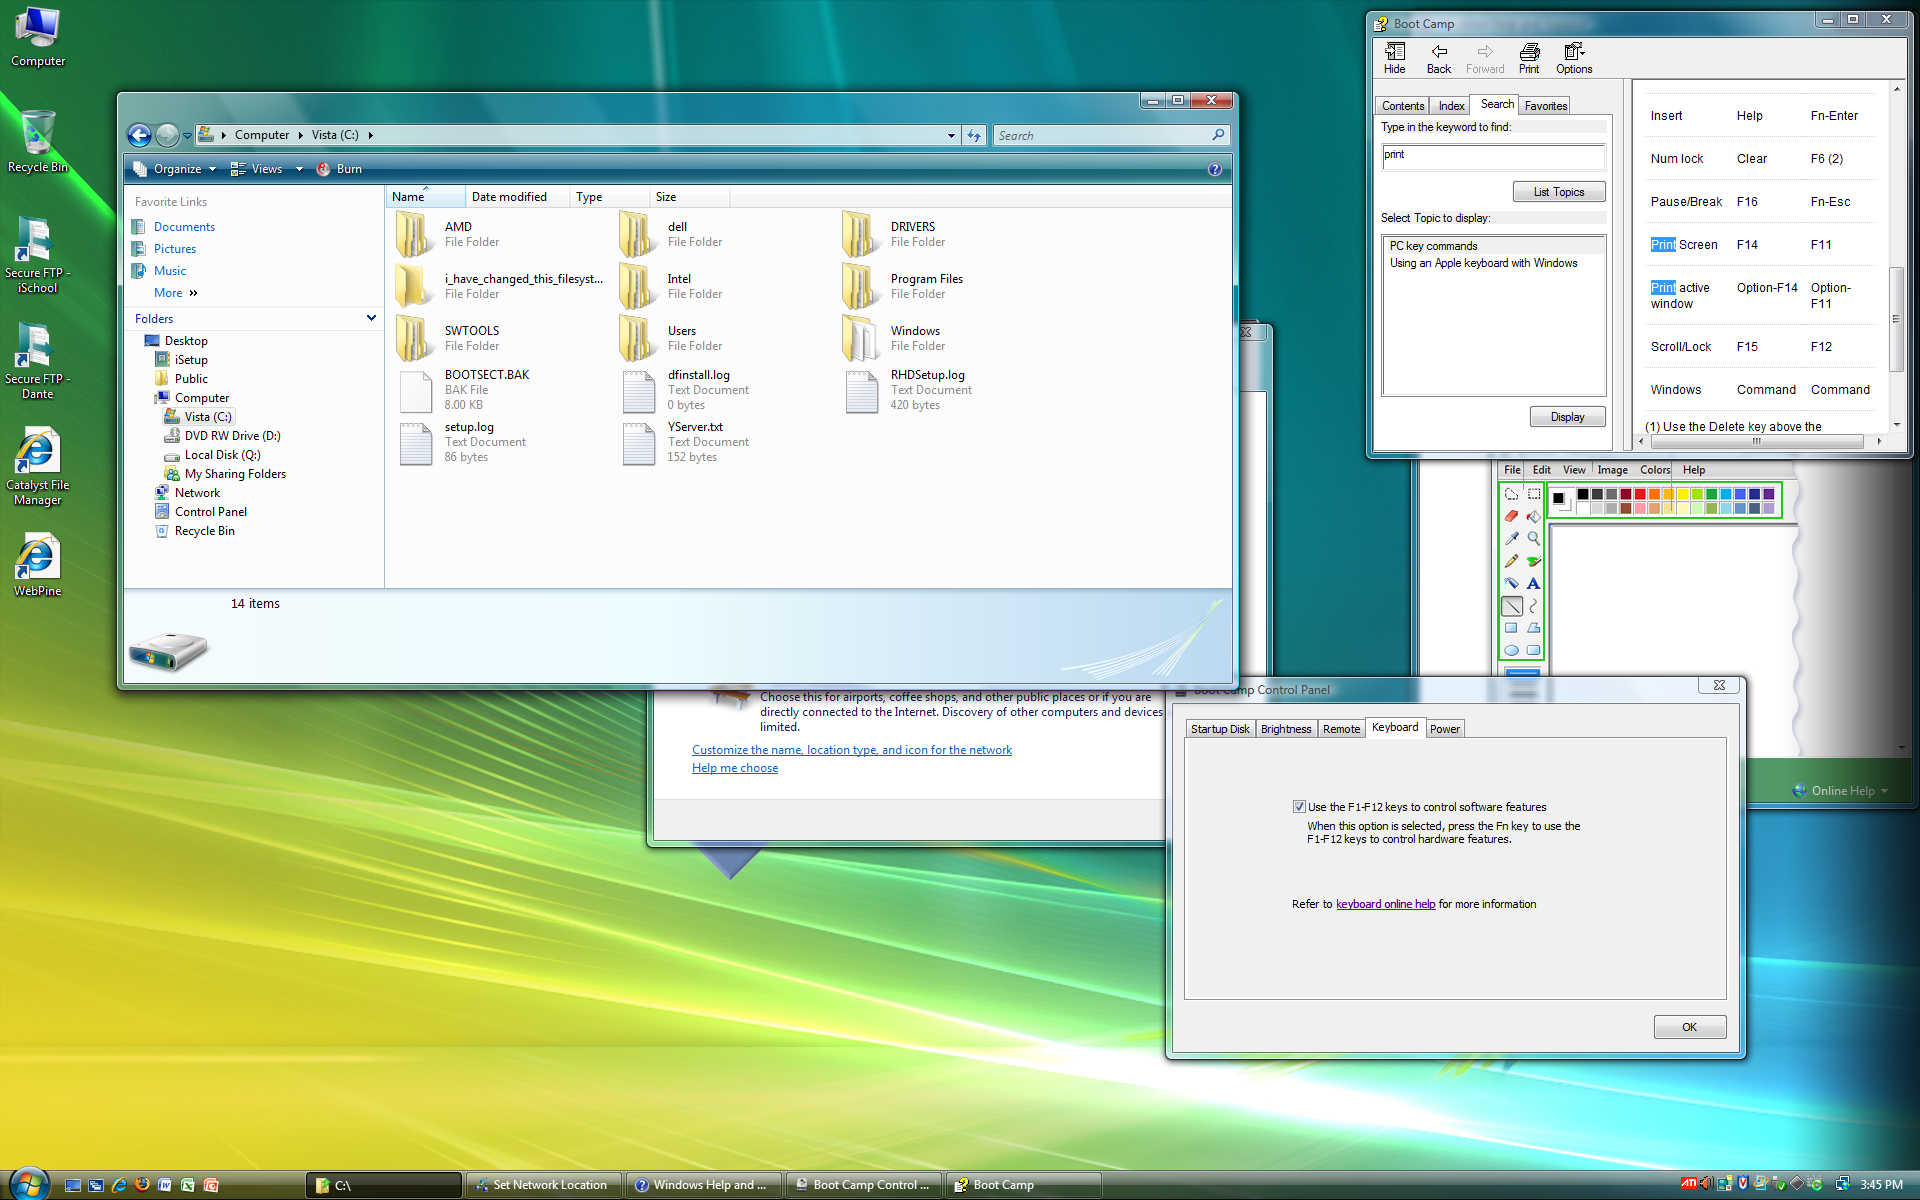Pick the Magnifier tool in Paint
The width and height of the screenshot is (1920, 1200).
point(1533,539)
